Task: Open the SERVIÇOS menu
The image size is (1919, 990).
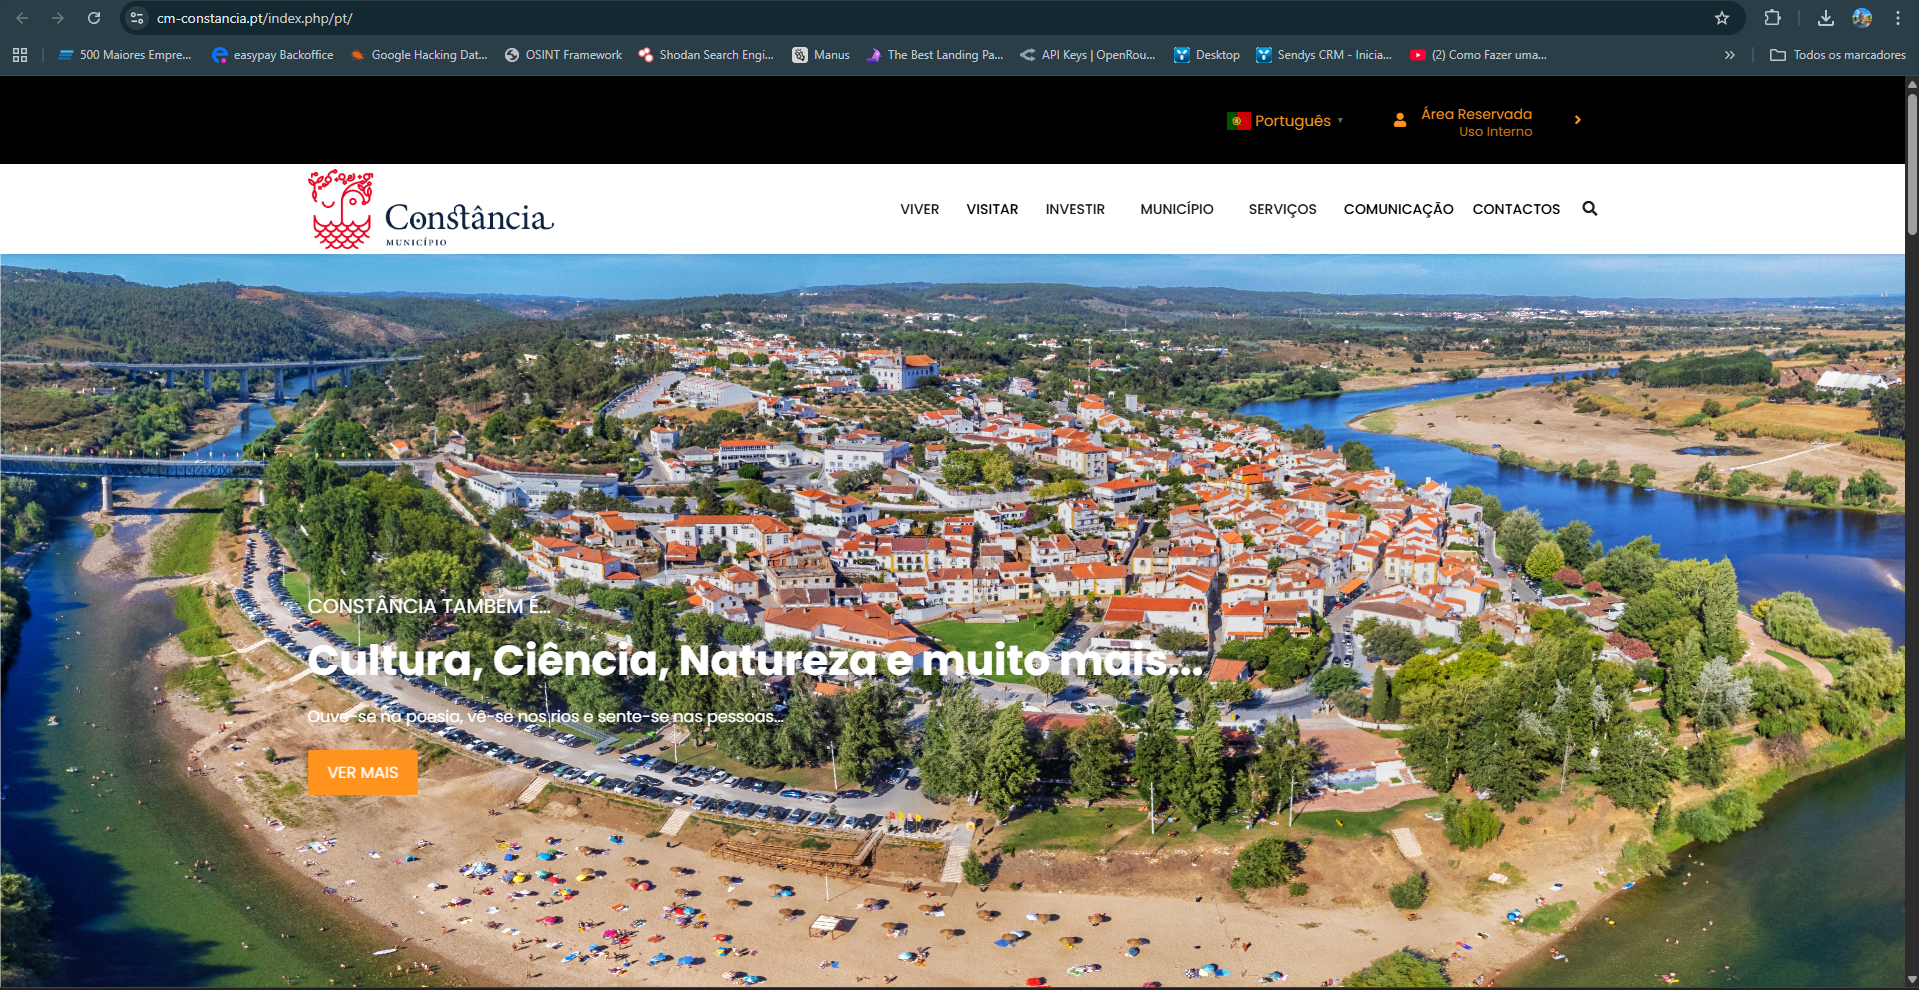Action: pos(1282,209)
